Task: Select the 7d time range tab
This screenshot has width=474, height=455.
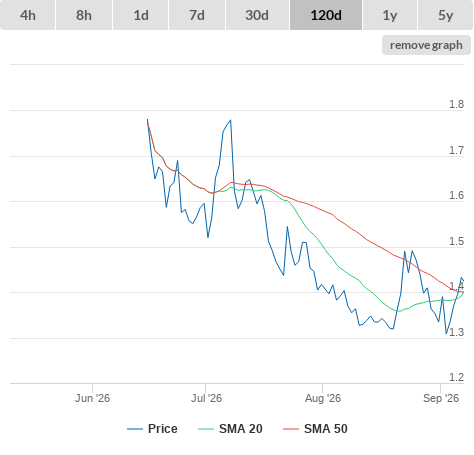Action: point(197,15)
